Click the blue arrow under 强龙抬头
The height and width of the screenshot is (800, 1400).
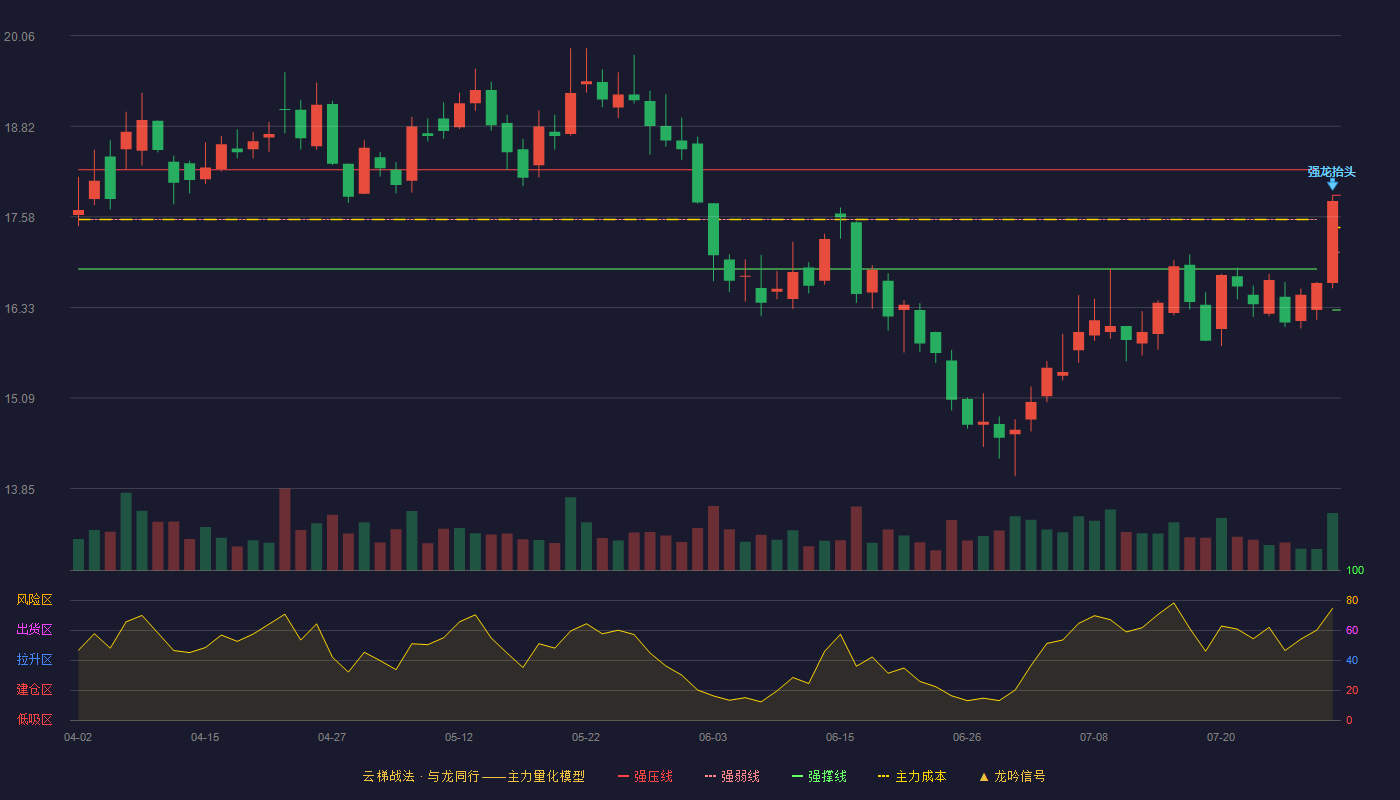[1332, 185]
